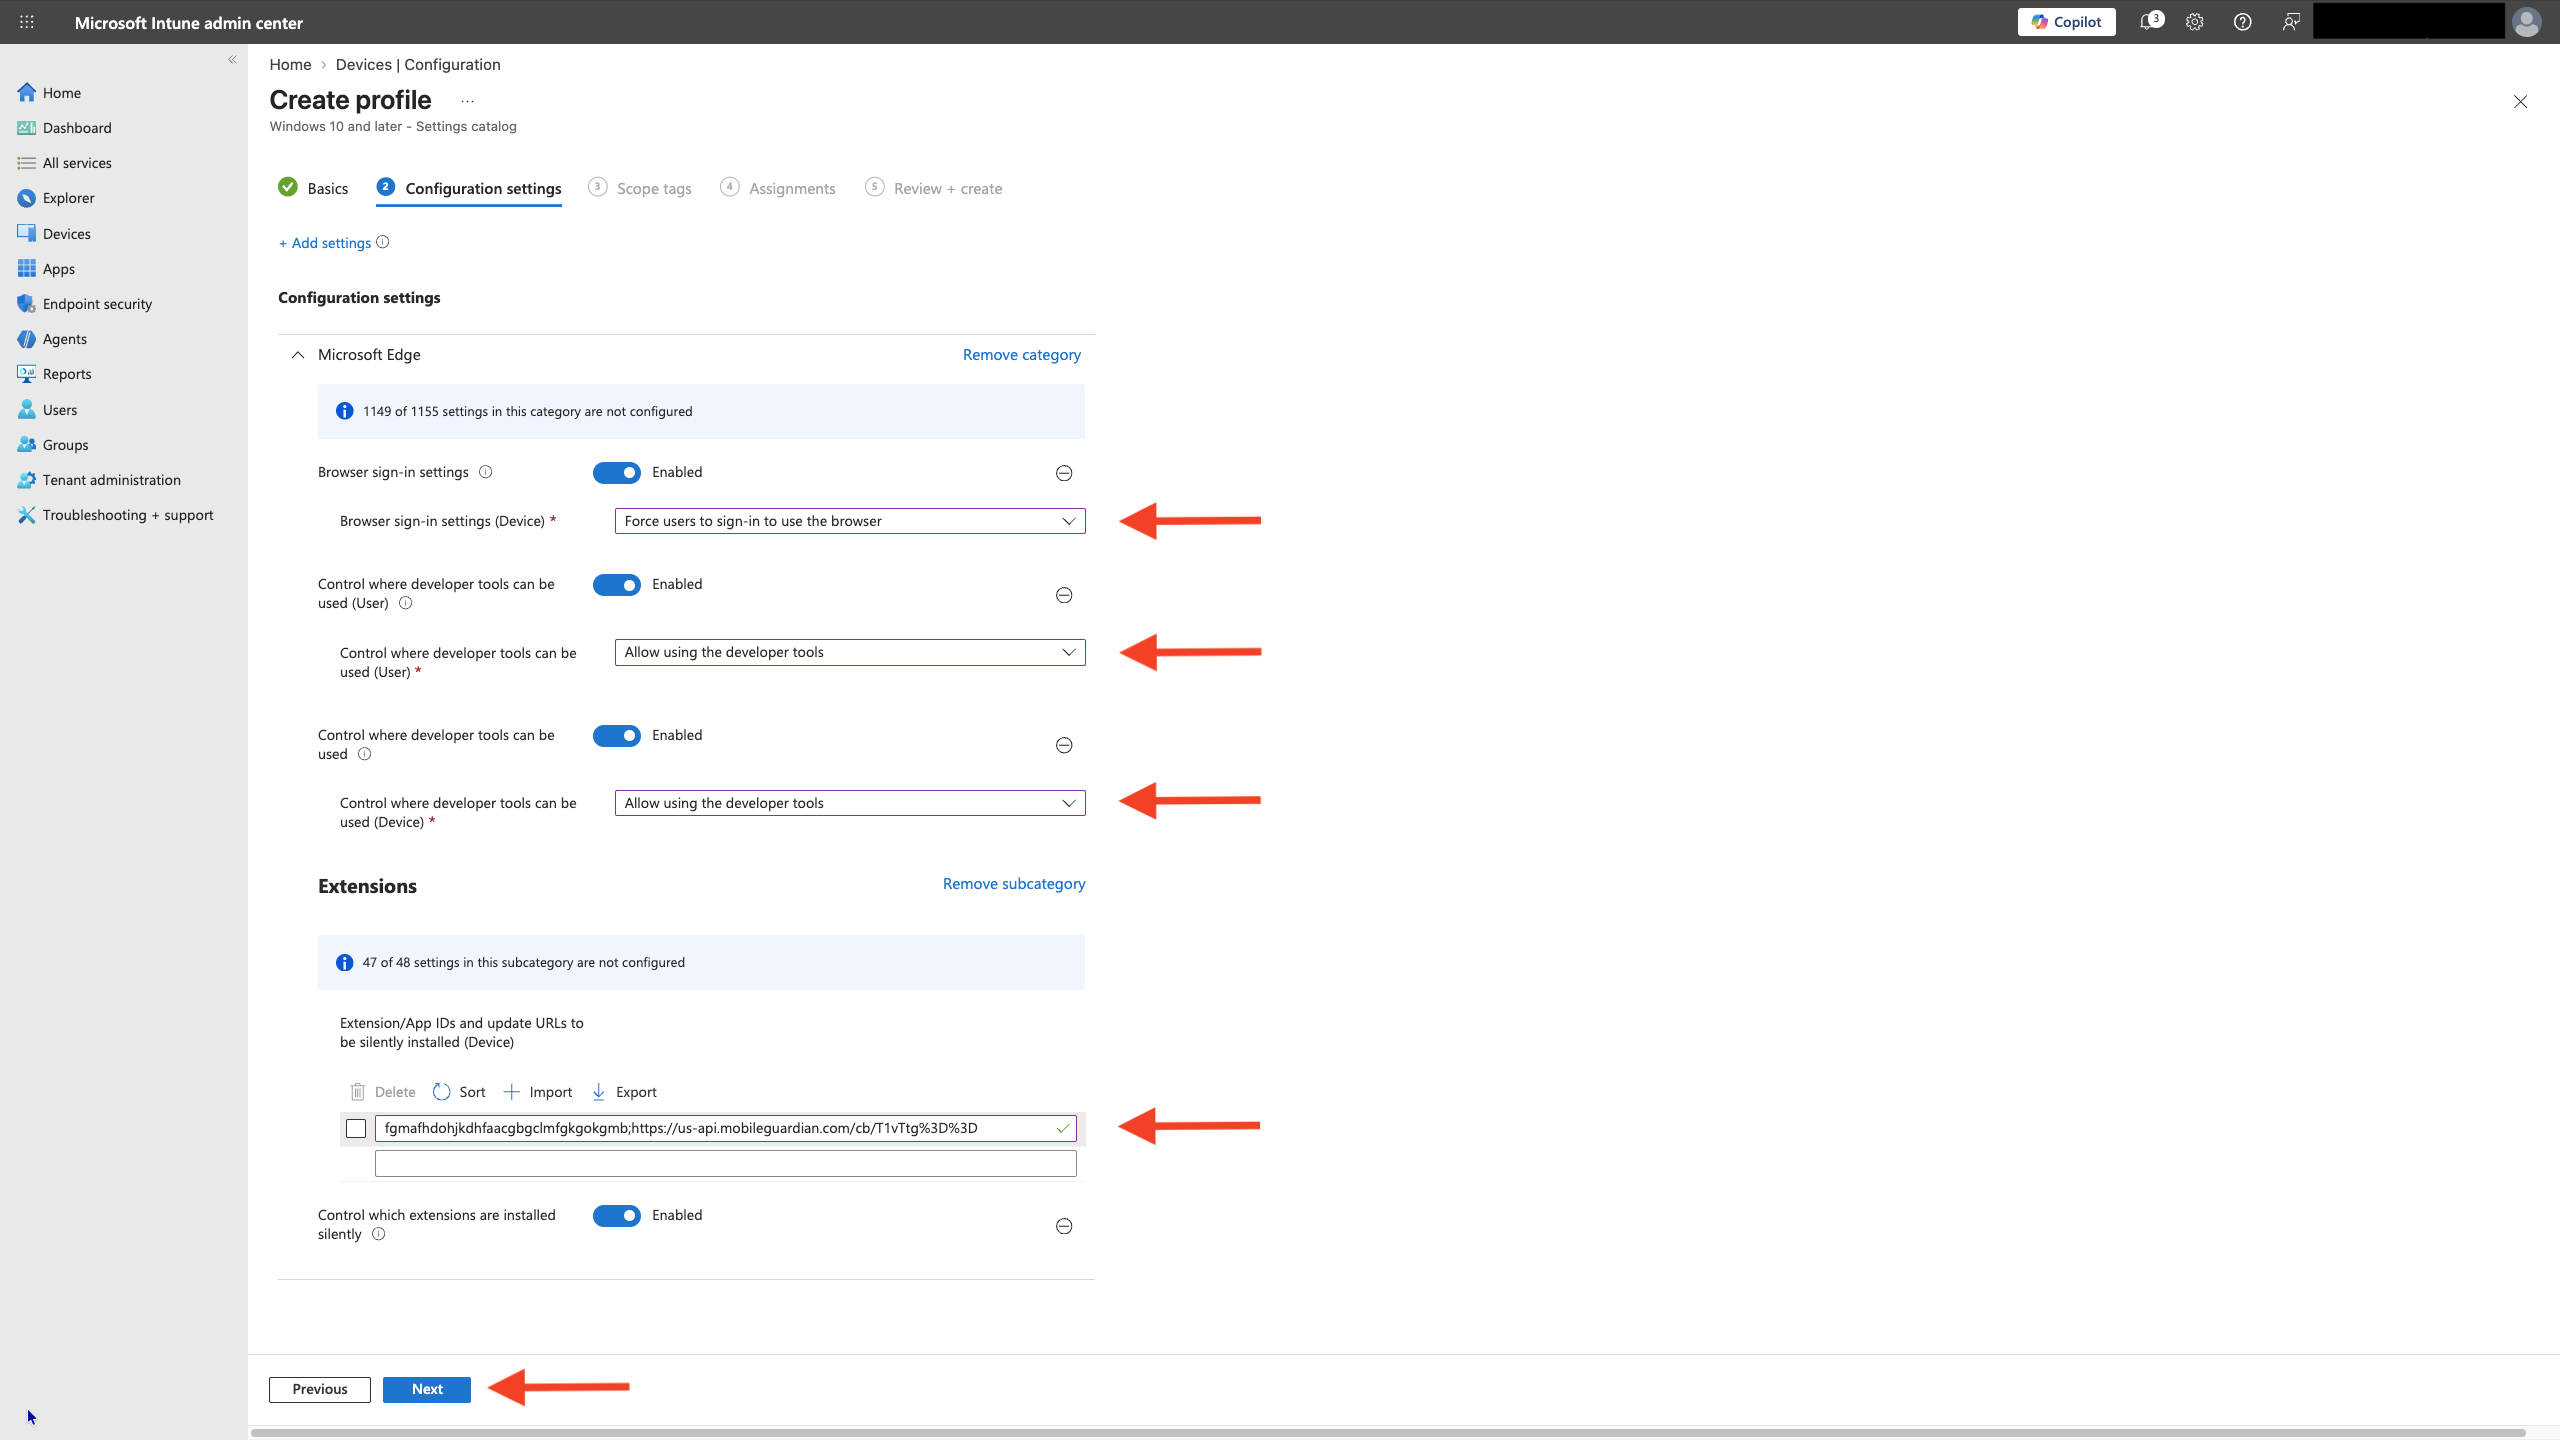
Task: Check the box beside the mobileguardian extension entry
Action: [356, 1129]
